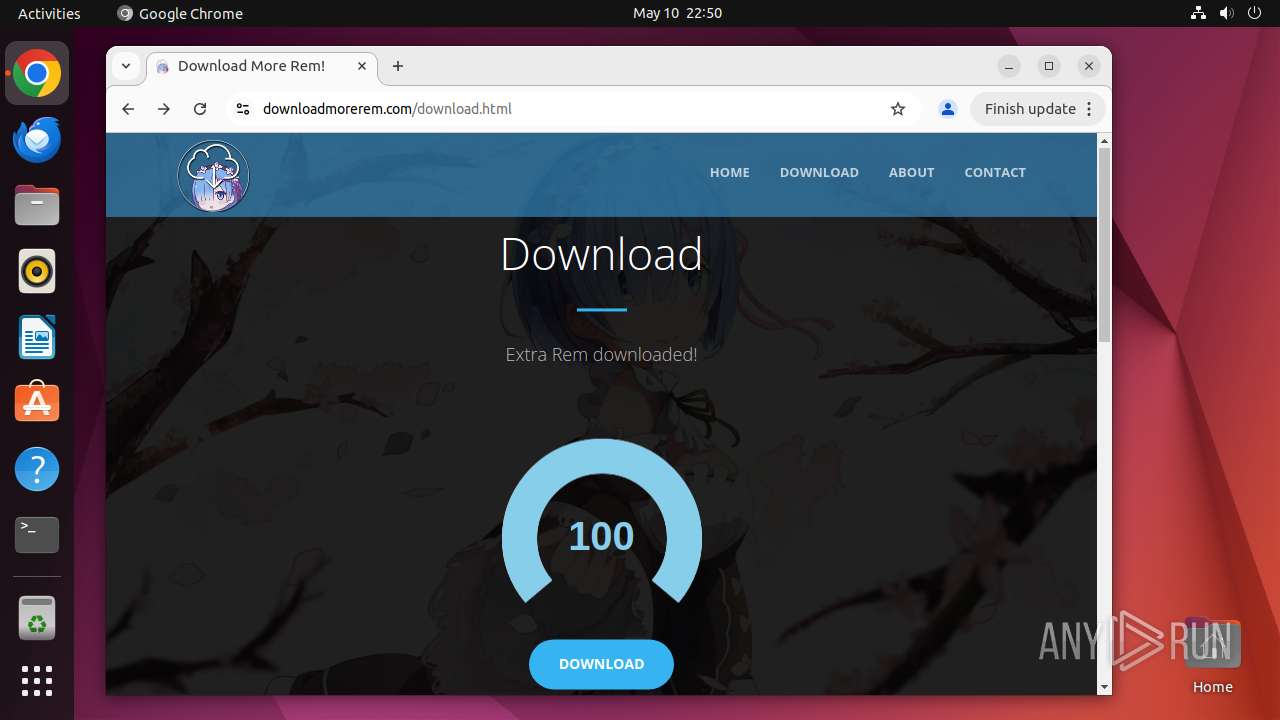The width and height of the screenshot is (1280, 720).
Task: Go back to the previous page
Action: pos(128,109)
